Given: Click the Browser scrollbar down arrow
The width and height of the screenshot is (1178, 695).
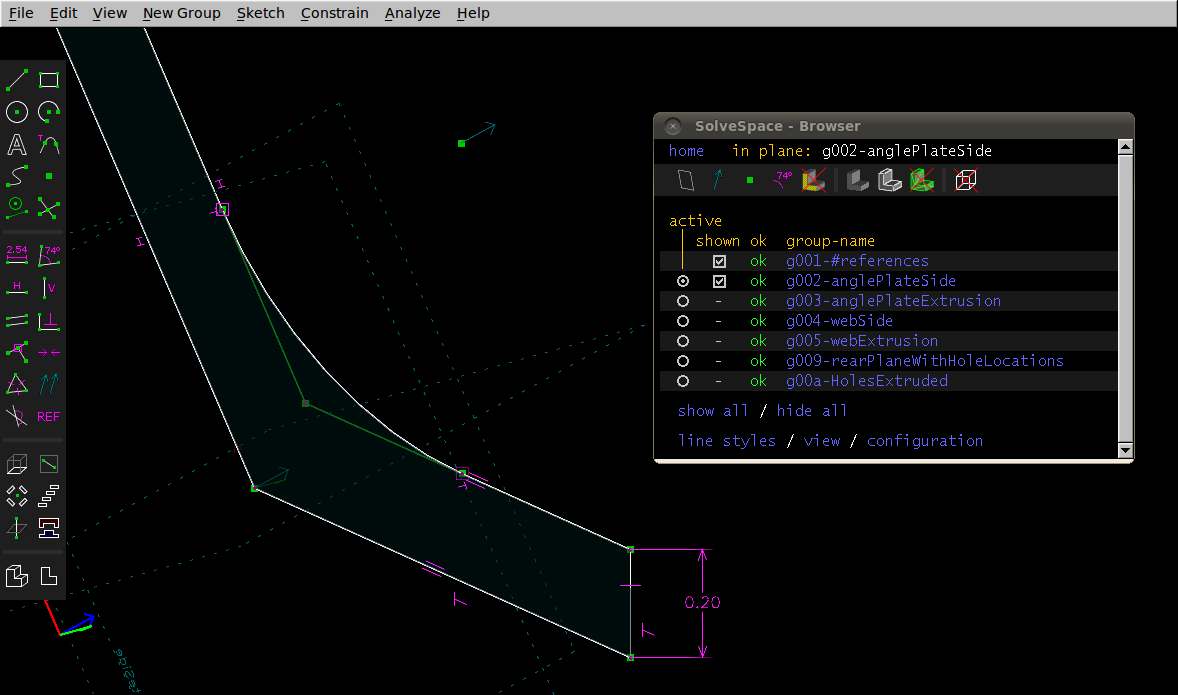Looking at the screenshot, I should point(1125,451).
